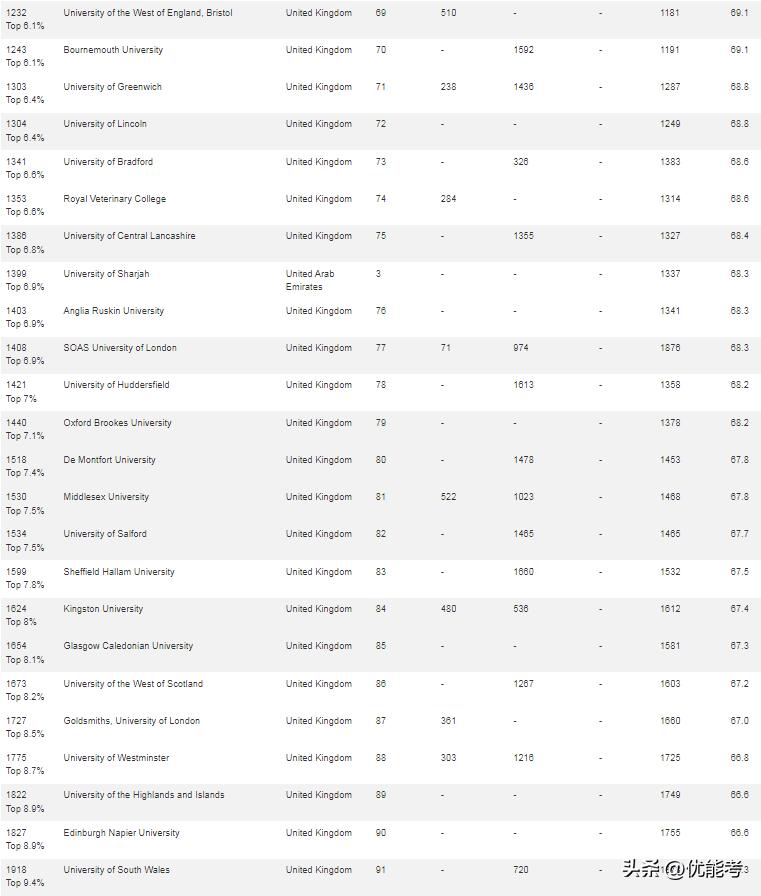Screen dimensions: 761x896
Task: Click Royal Veterinary College name
Action: (114, 199)
